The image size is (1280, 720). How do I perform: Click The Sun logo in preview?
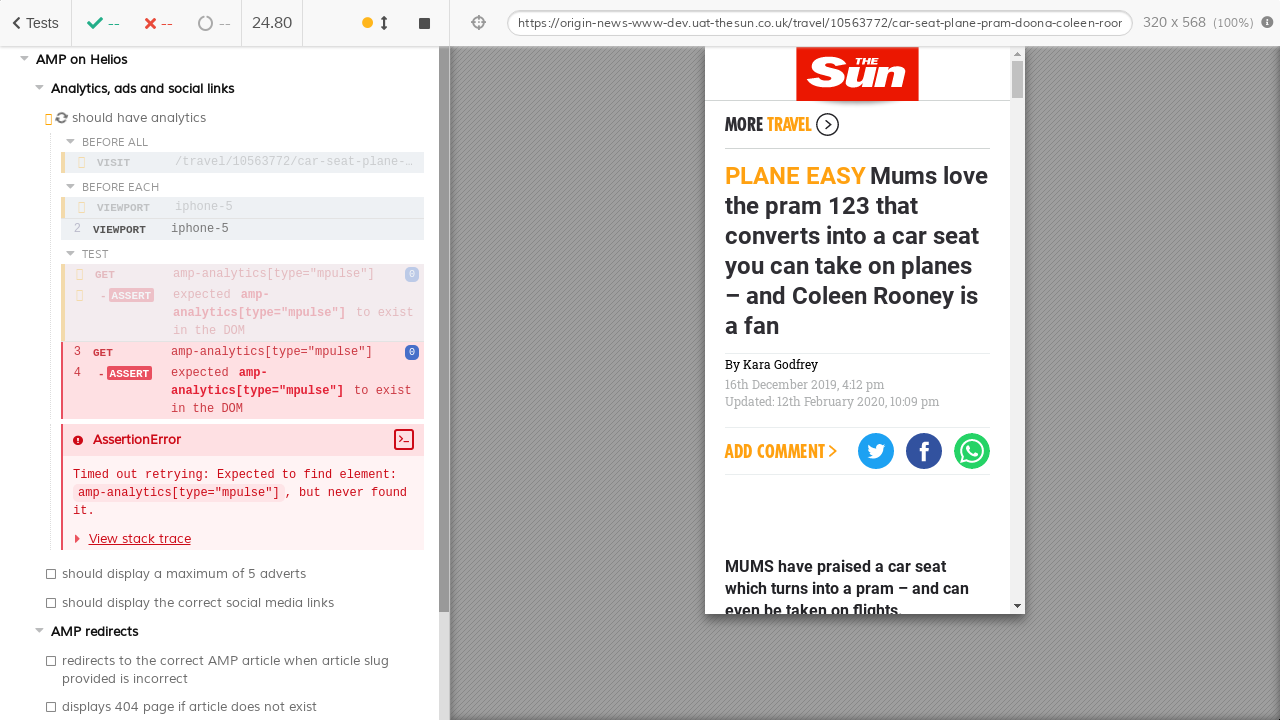click(857, 74)
